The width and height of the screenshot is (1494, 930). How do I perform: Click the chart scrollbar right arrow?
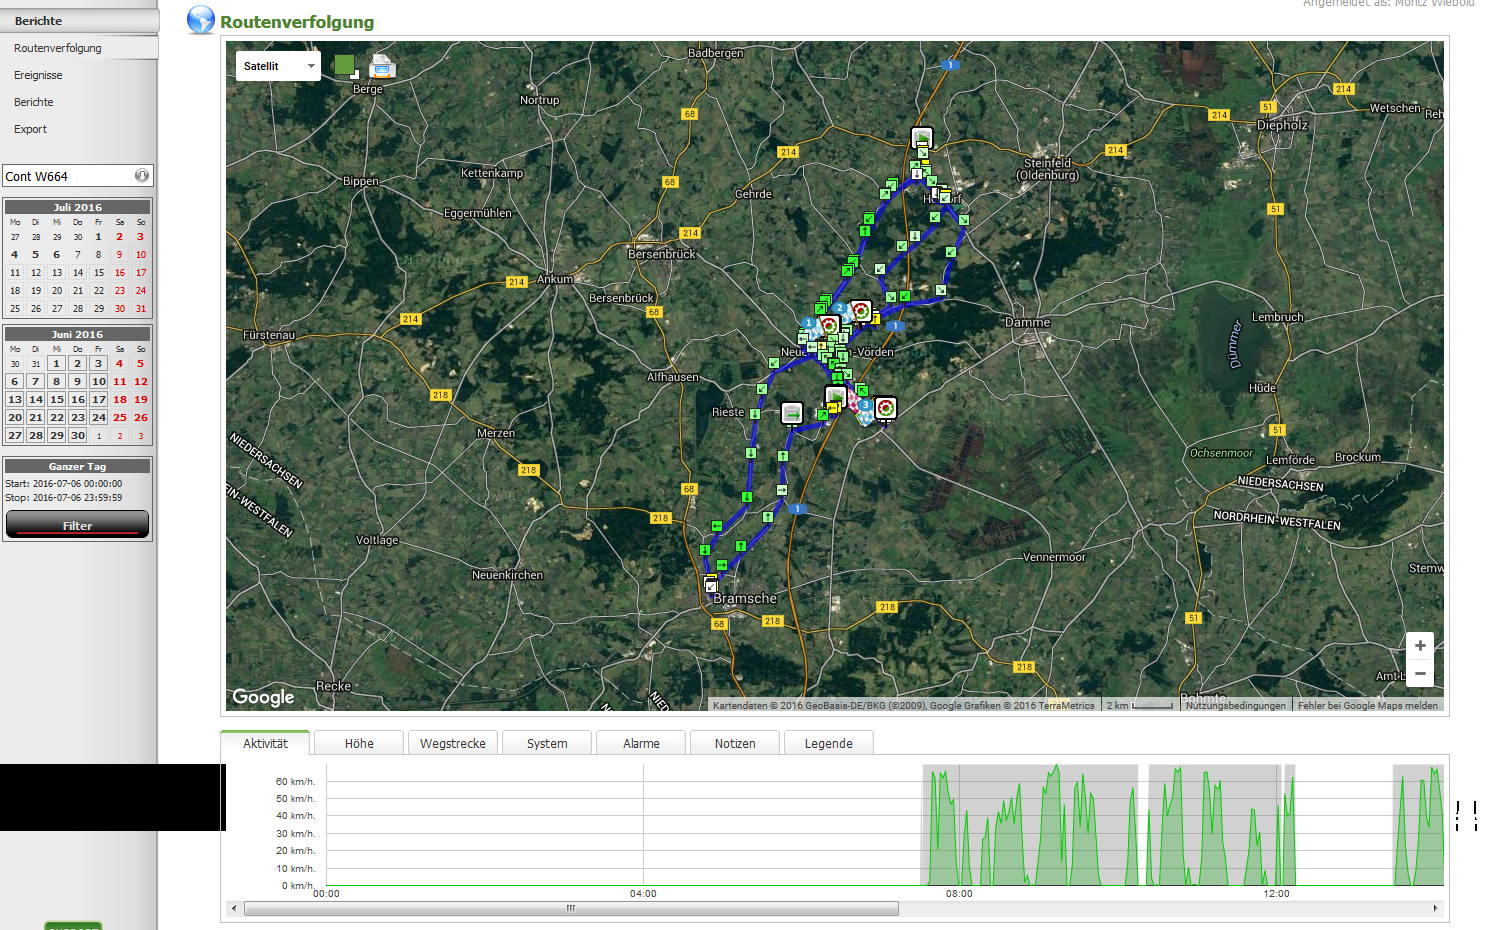(x=1435, y=909)
